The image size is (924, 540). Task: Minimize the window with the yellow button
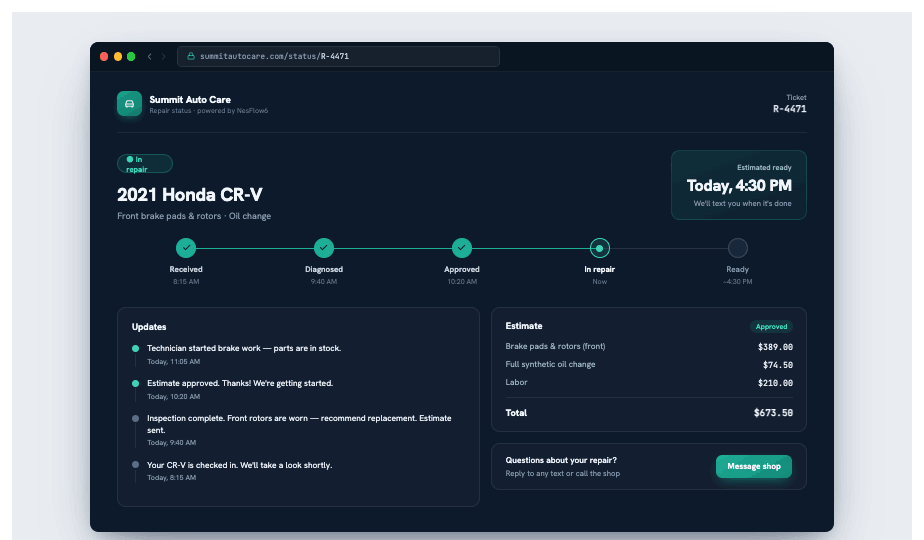point(118,57)
